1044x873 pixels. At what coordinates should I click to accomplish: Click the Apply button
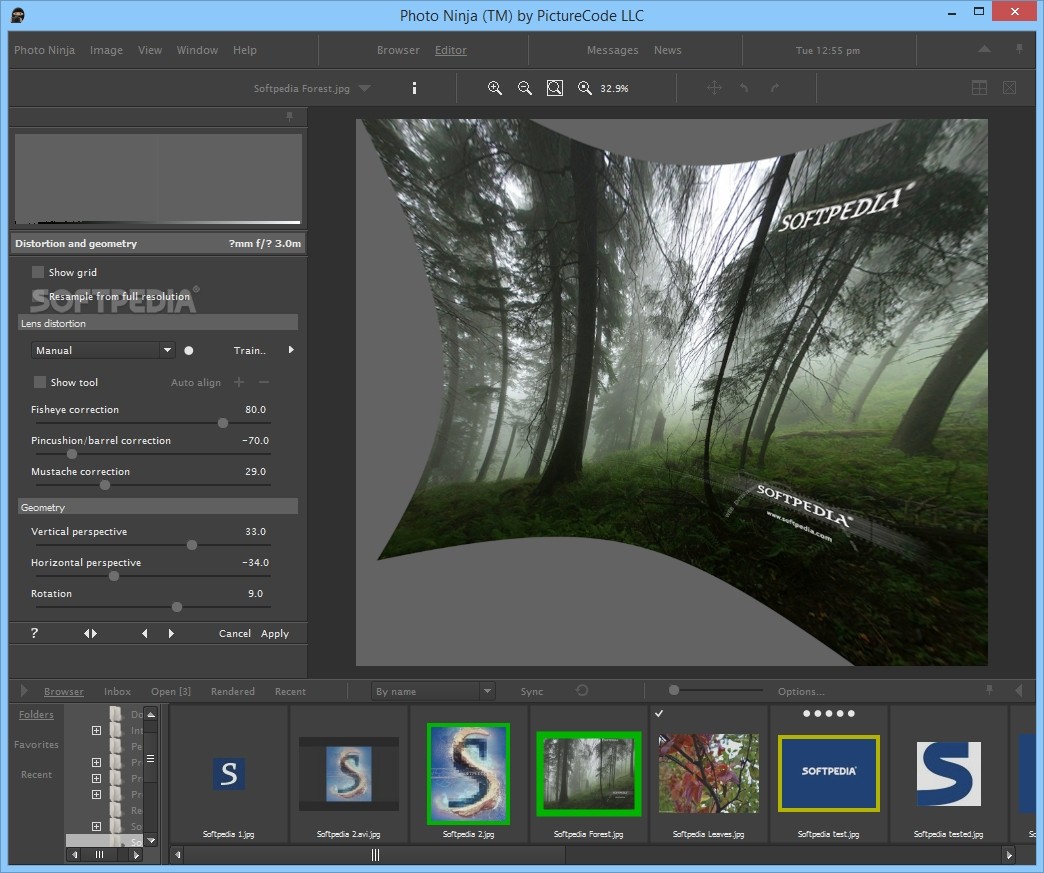point(275,633)
